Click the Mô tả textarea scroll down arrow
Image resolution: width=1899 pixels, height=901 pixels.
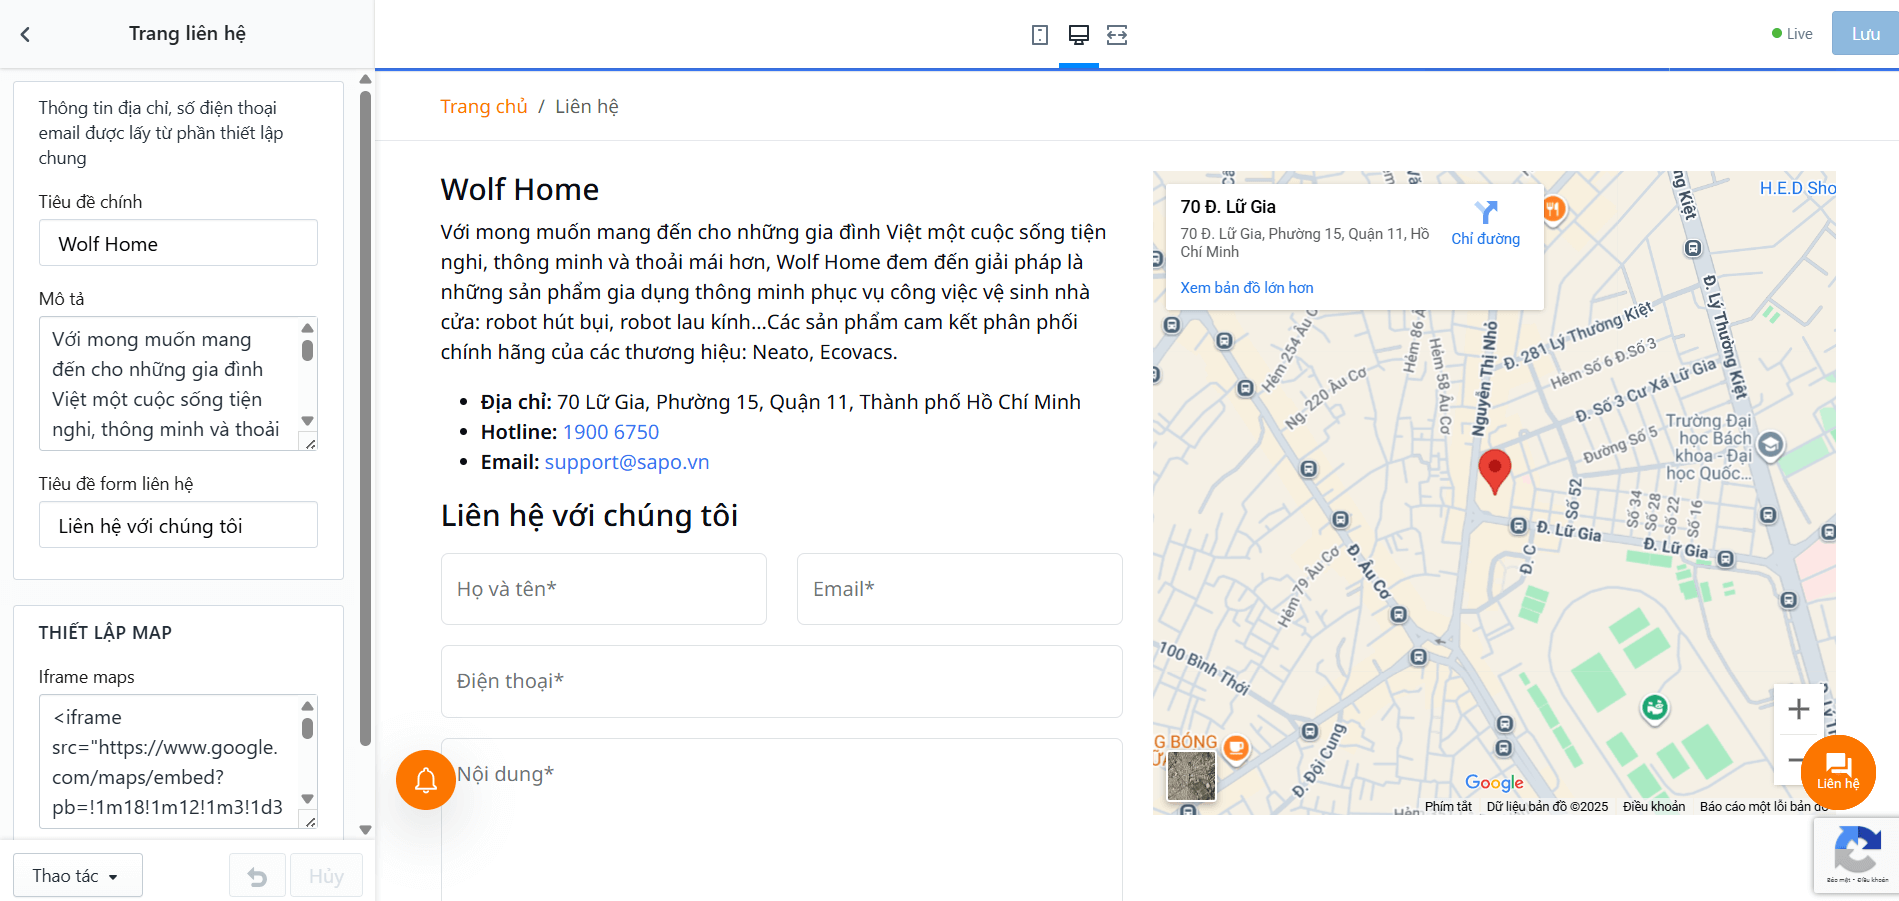(x=308, y=421)
